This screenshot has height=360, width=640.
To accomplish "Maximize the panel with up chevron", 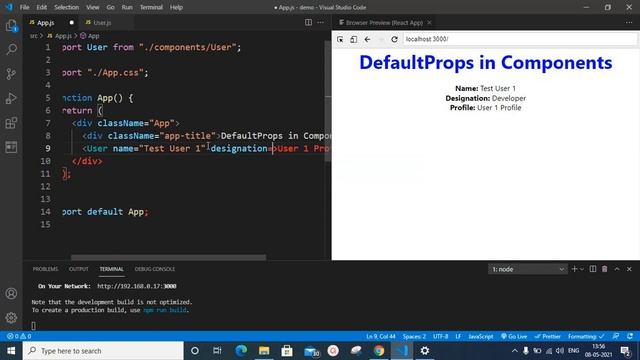I will click(x=617, y=269).
